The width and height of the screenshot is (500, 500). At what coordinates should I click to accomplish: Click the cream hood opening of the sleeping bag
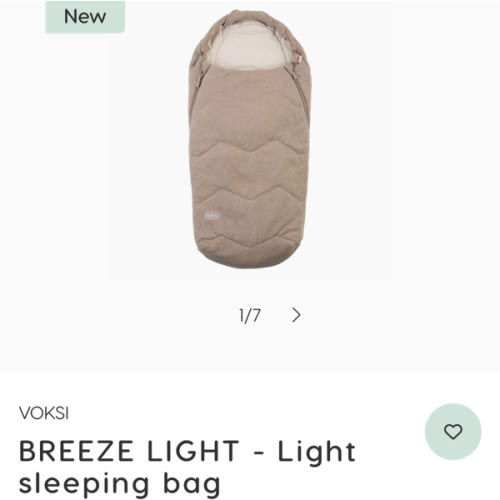click(249, 47)
